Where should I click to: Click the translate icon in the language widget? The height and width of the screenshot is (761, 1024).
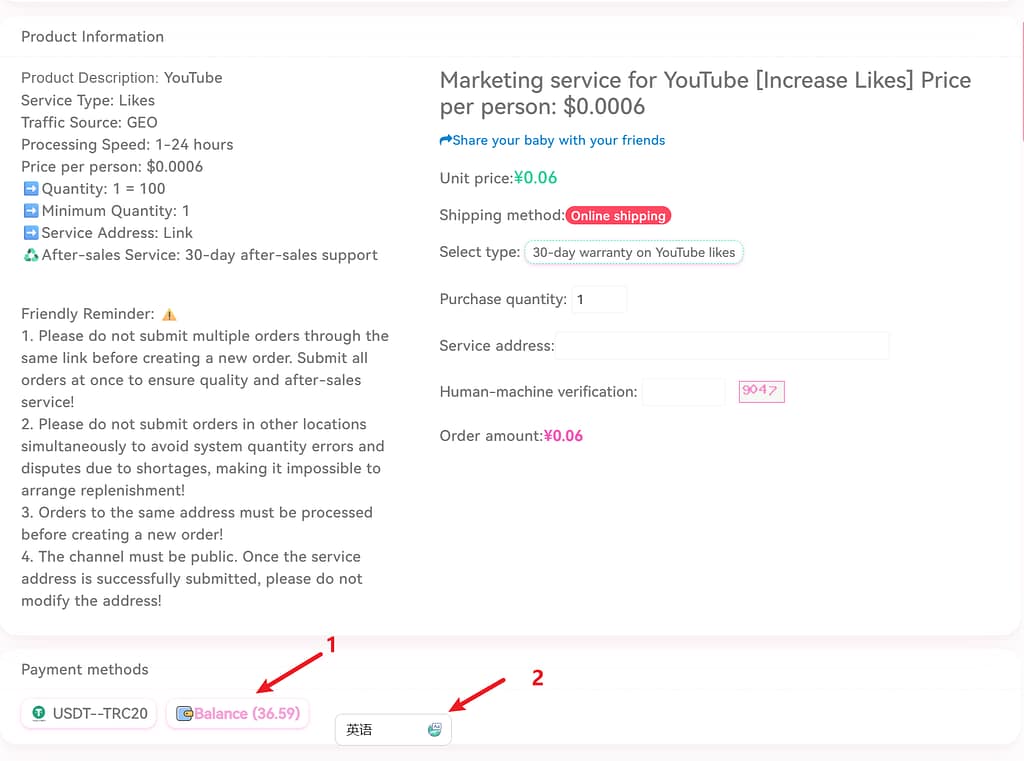[434, 730]
